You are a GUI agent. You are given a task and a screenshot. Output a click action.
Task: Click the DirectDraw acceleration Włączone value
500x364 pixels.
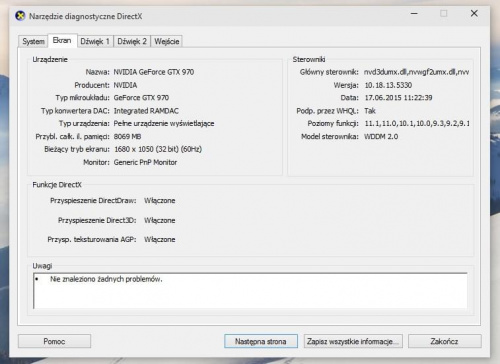click(160, 201)
